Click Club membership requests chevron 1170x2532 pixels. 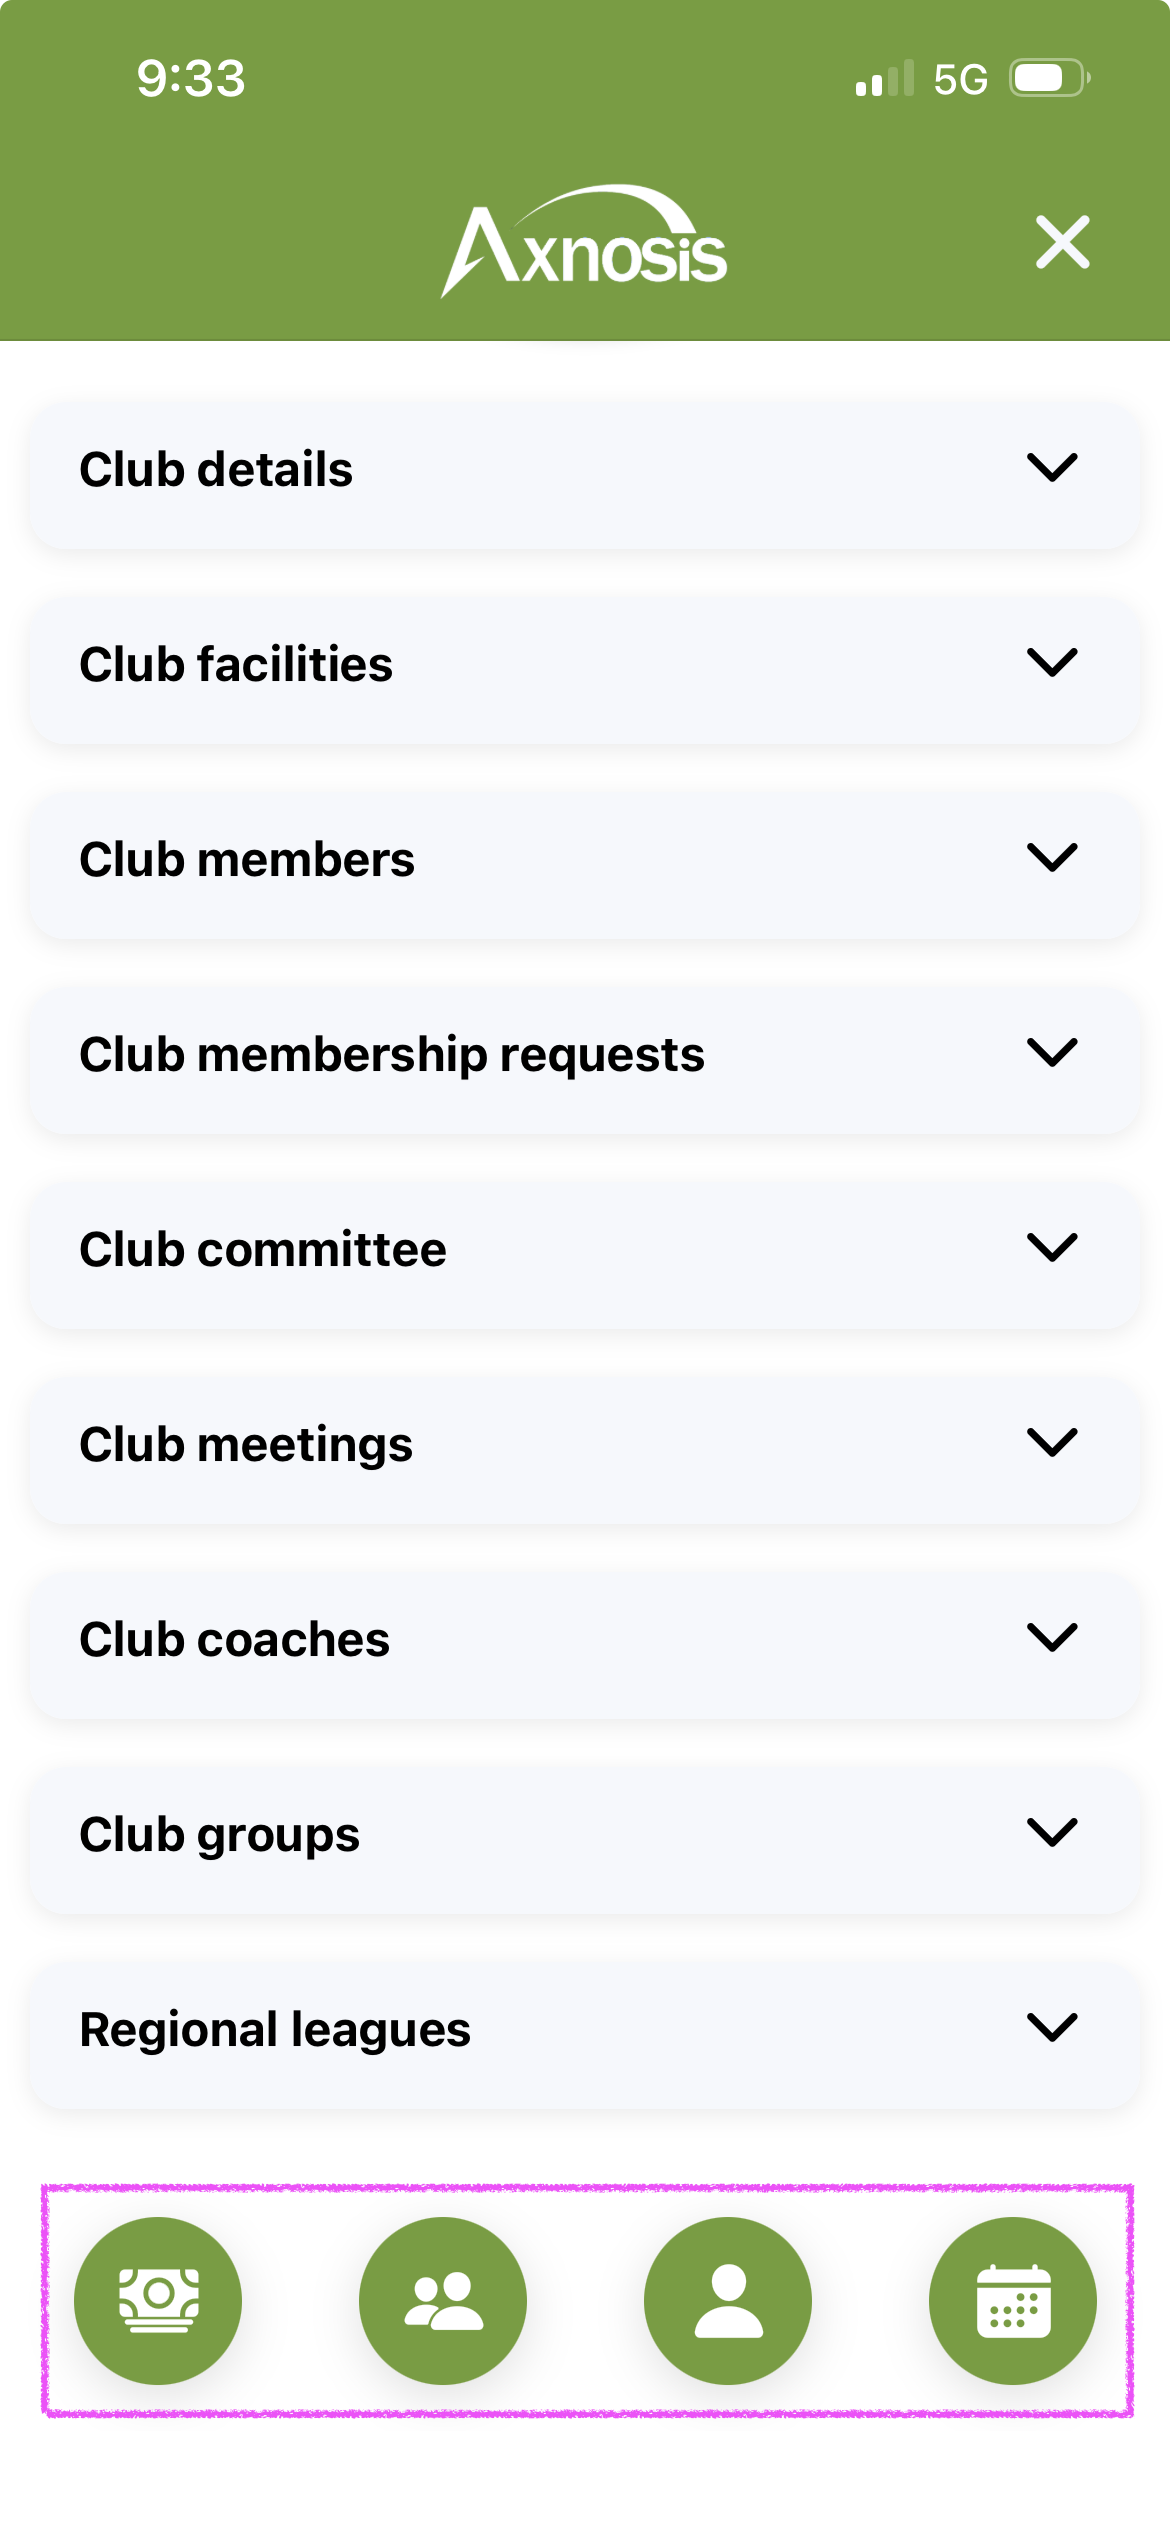1052,1053
